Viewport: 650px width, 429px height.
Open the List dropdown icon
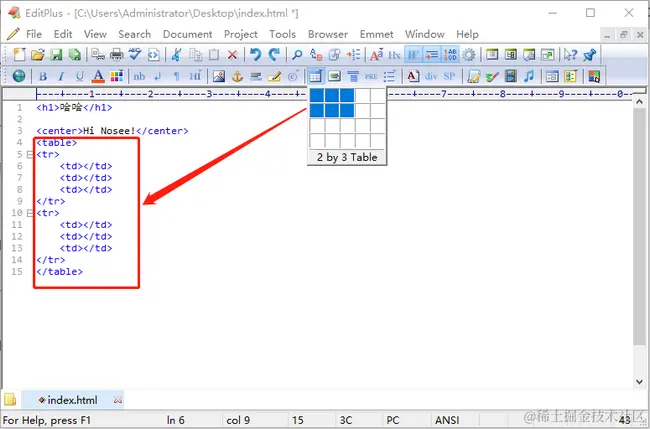[x=390, y=76]
